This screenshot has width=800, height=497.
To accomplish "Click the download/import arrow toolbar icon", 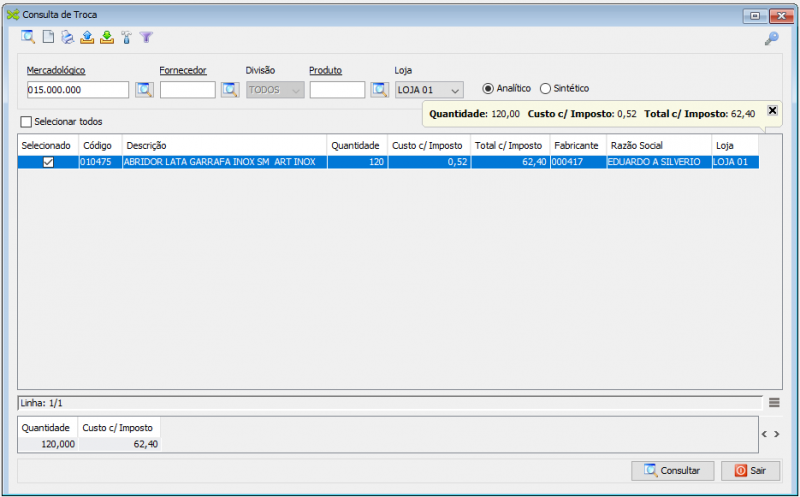I will pos(106,38).
